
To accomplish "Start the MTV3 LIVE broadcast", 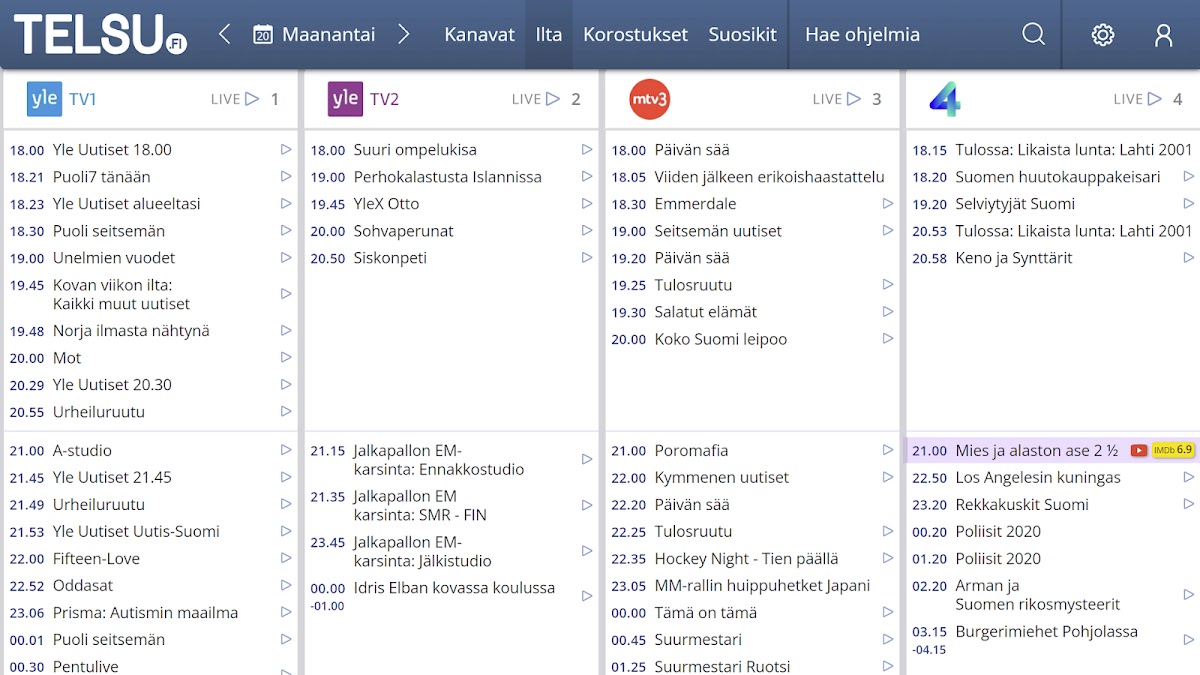I will [x=837, y=99].
